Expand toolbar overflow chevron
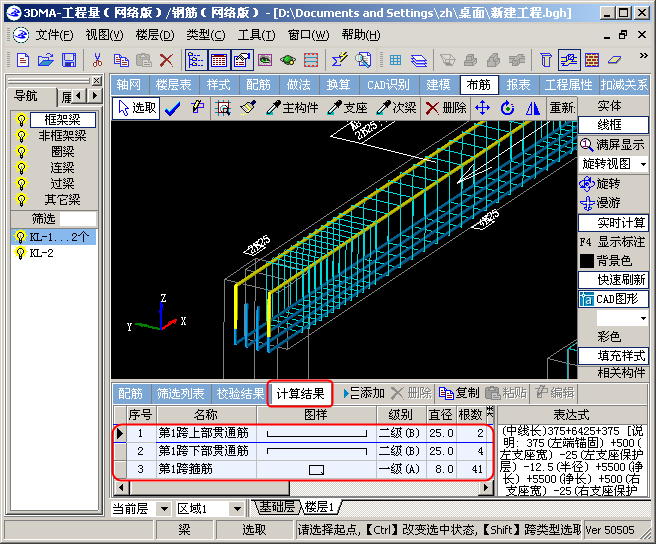The image size is (656, 544). (643, 56)
